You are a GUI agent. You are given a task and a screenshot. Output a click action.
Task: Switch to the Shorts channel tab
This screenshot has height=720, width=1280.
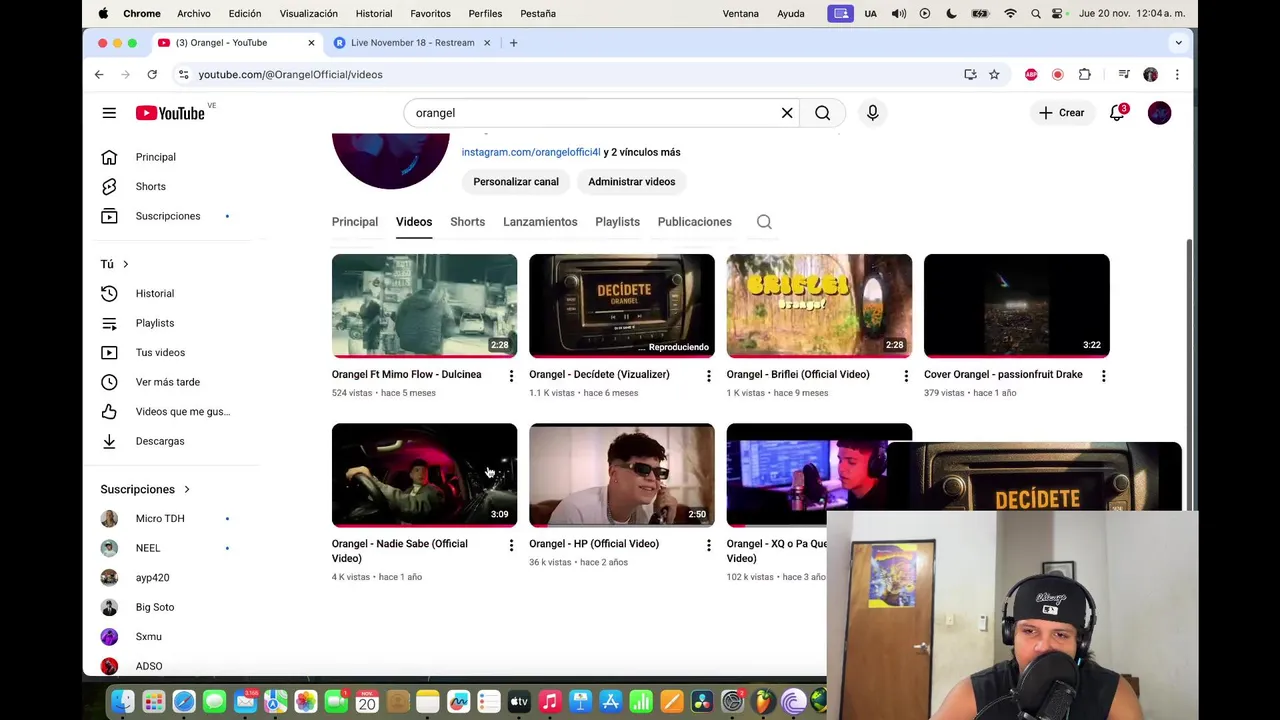467,222
